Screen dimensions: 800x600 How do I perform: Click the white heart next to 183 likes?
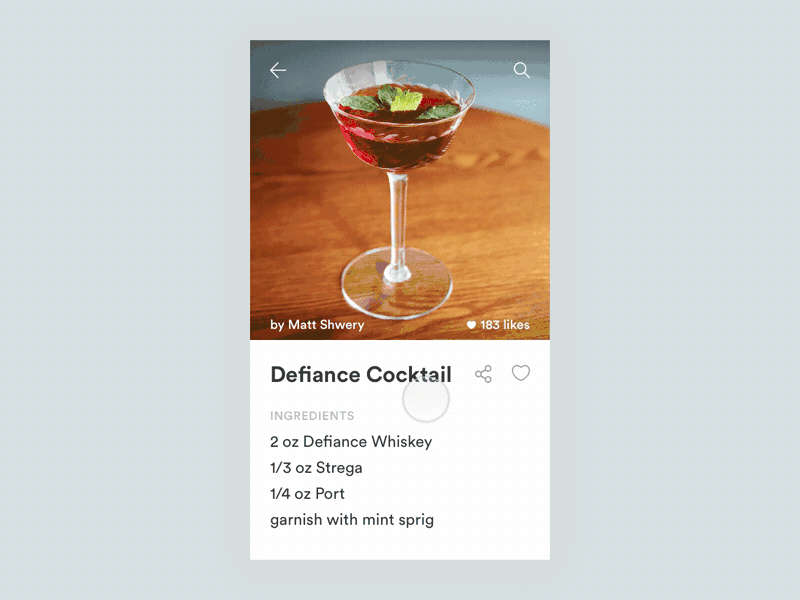(x=471, y=325)
